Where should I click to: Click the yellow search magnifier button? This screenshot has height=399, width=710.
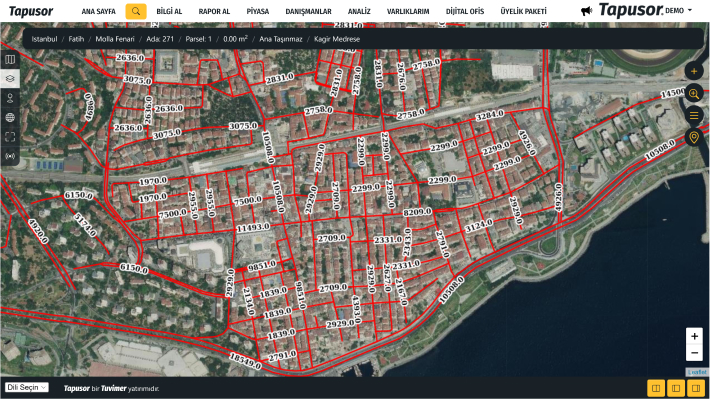136,11
